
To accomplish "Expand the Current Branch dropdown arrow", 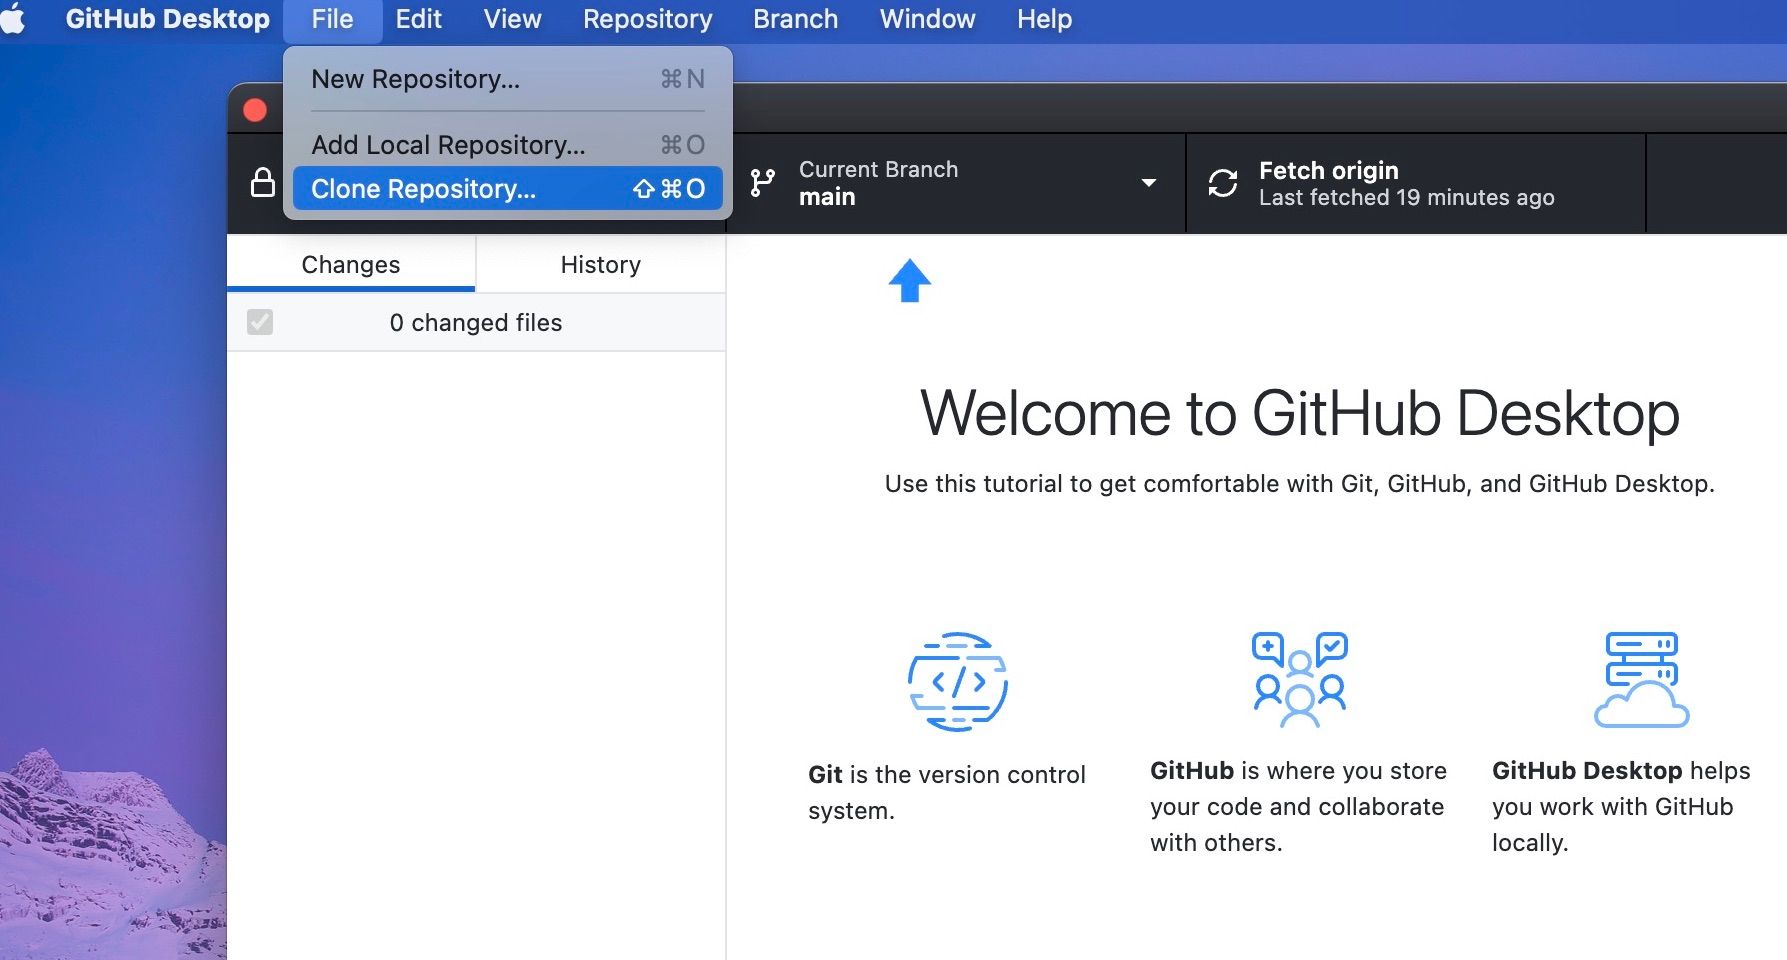I will tap(1149, 183).
